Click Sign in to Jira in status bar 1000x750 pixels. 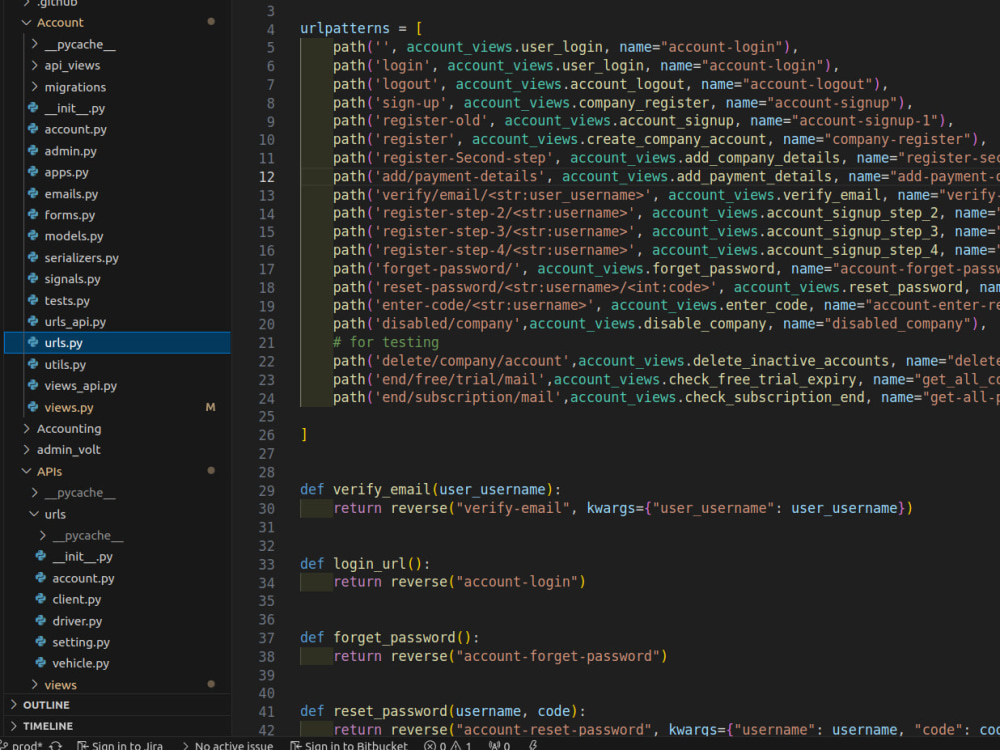point(120,745)
